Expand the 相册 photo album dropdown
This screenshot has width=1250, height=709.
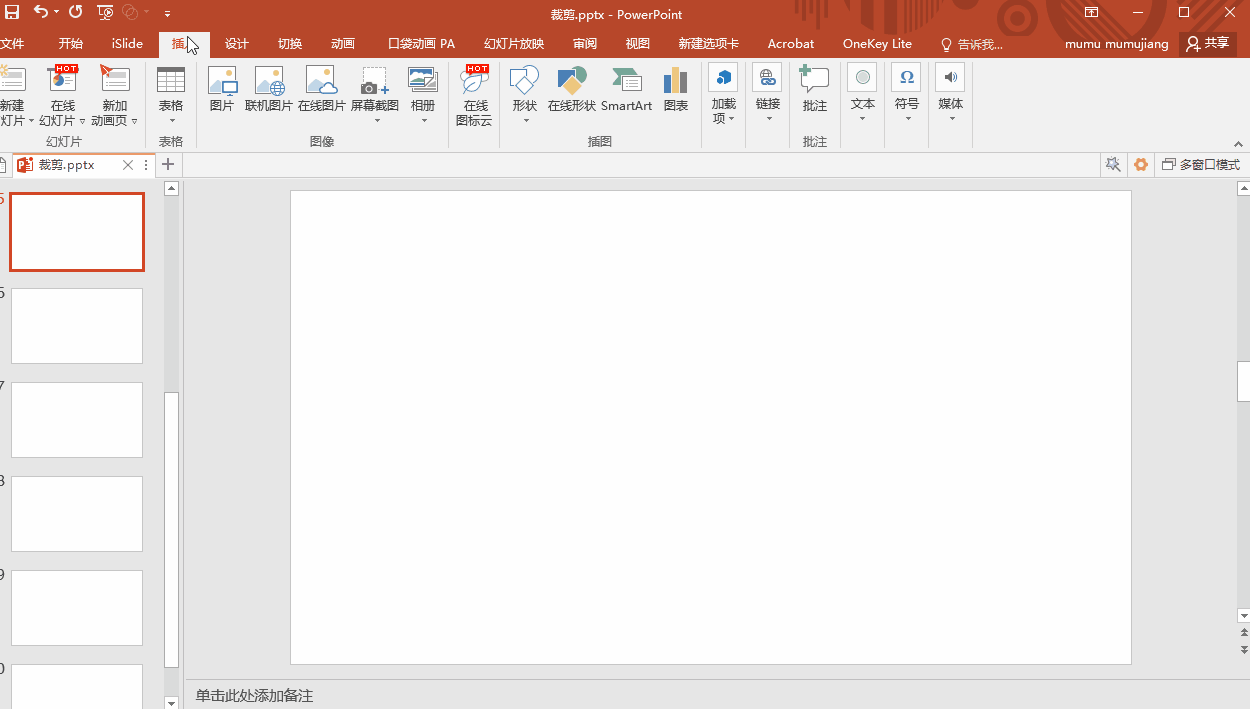click(x=423, y=120)
